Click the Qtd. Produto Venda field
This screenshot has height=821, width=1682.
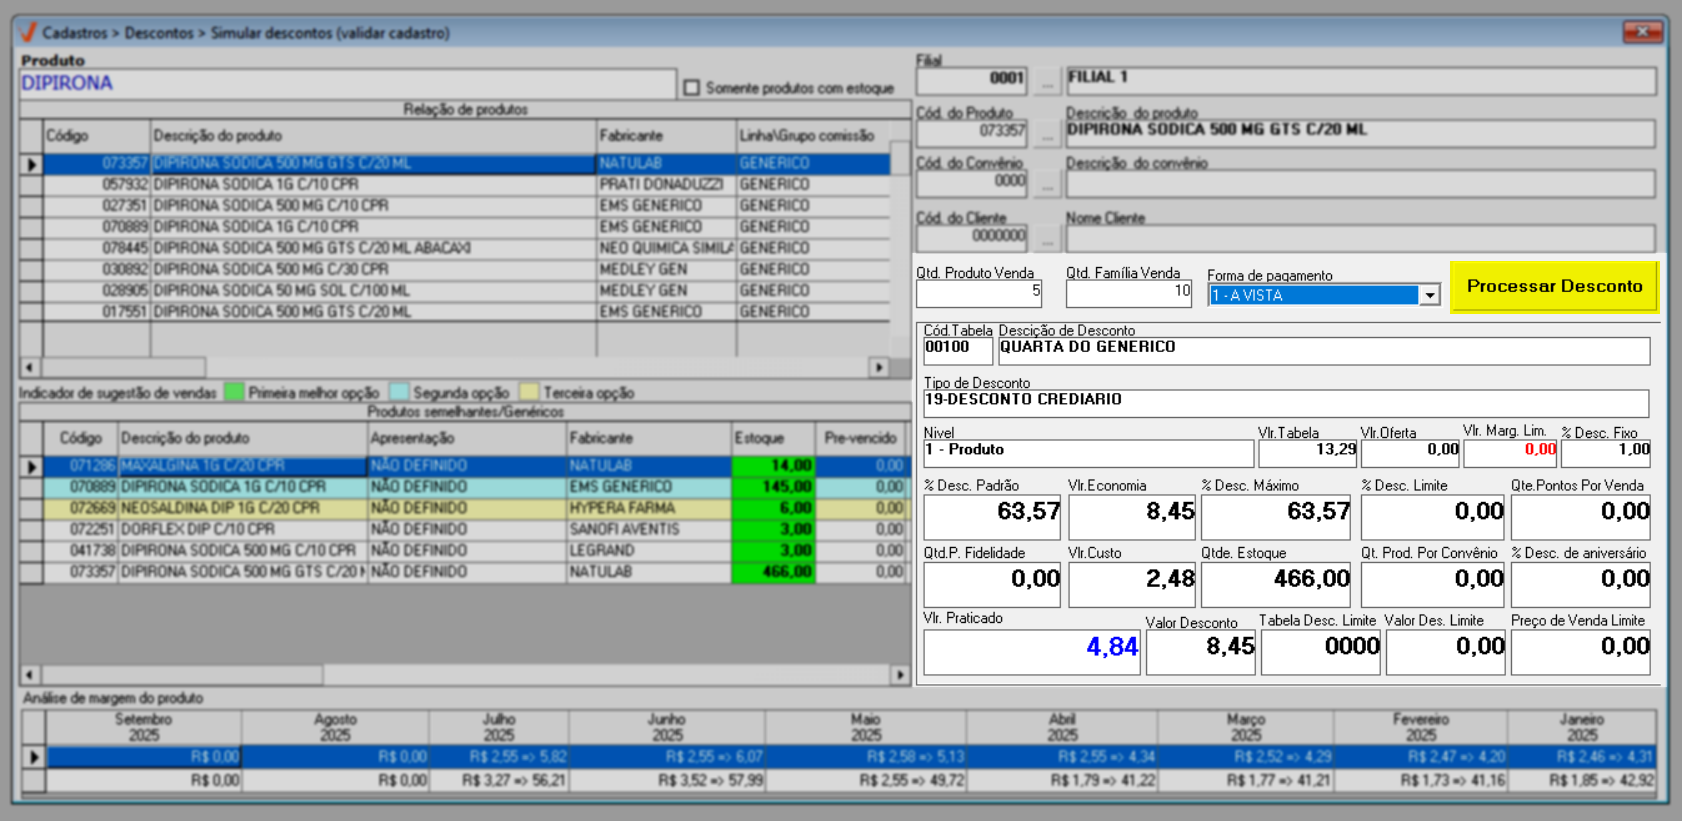point(978,293)
